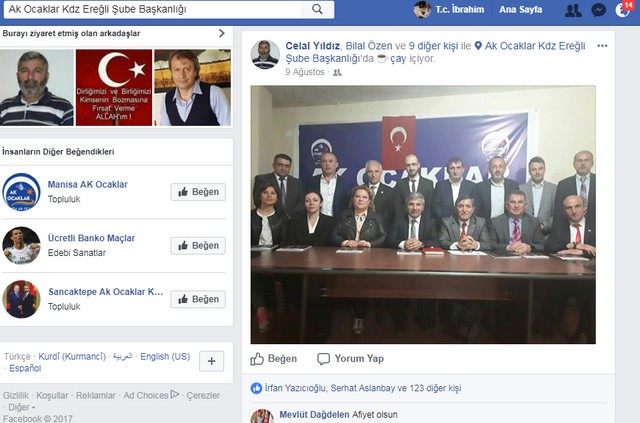Click the search magnifier icon

pos(317,10)
